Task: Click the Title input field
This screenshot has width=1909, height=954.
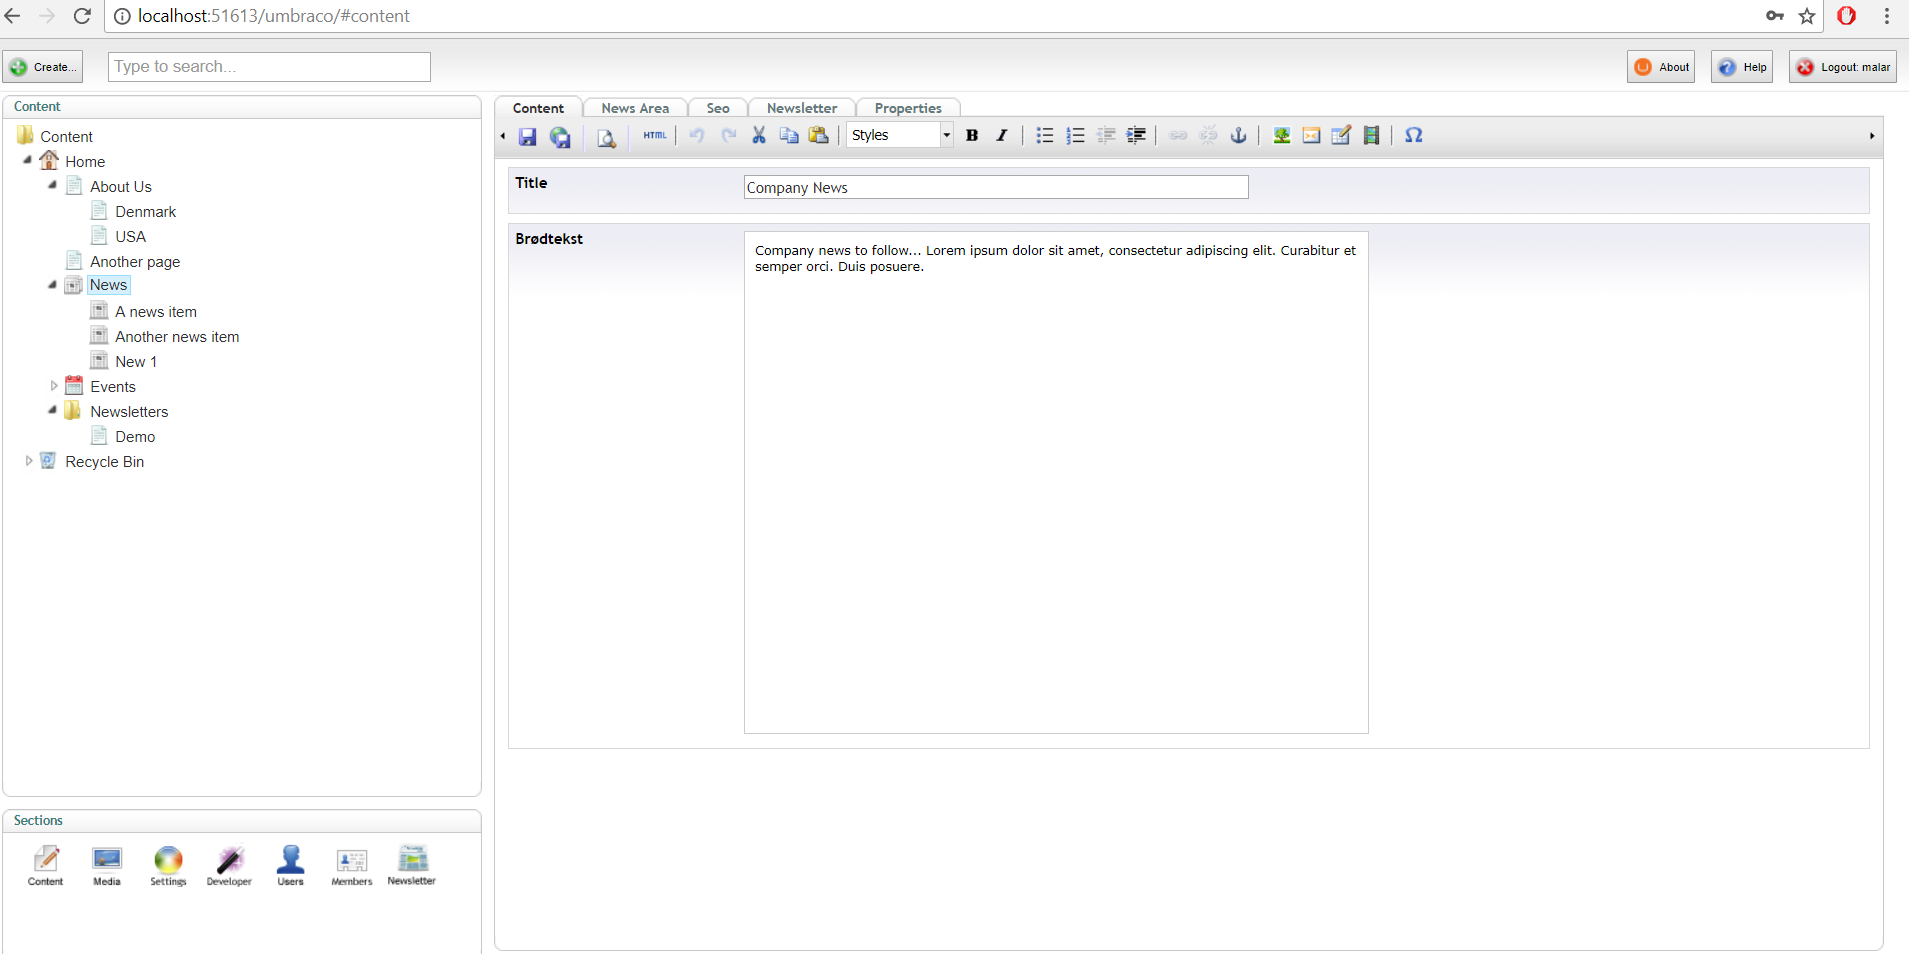Action: [995, 188]
